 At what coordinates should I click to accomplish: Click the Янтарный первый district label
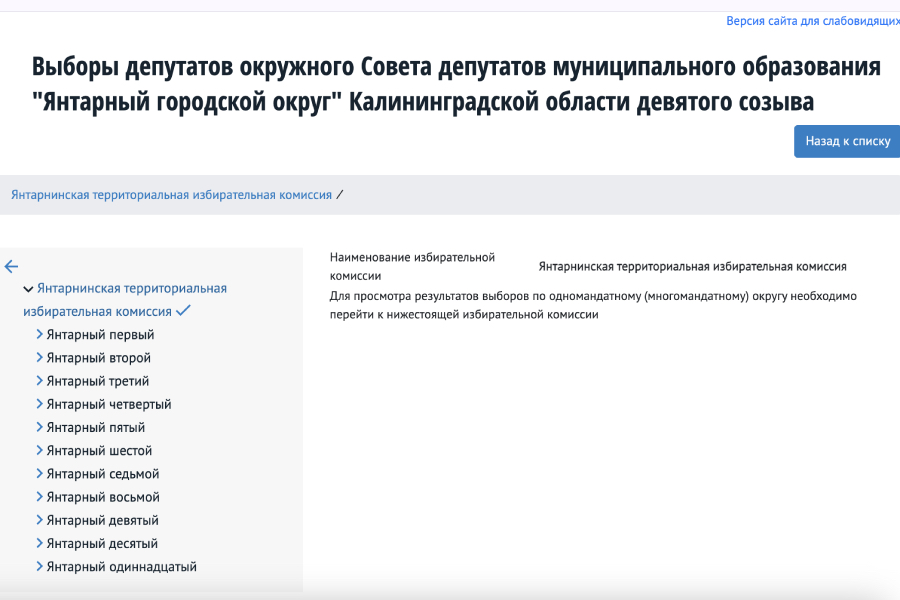[100, 335]
